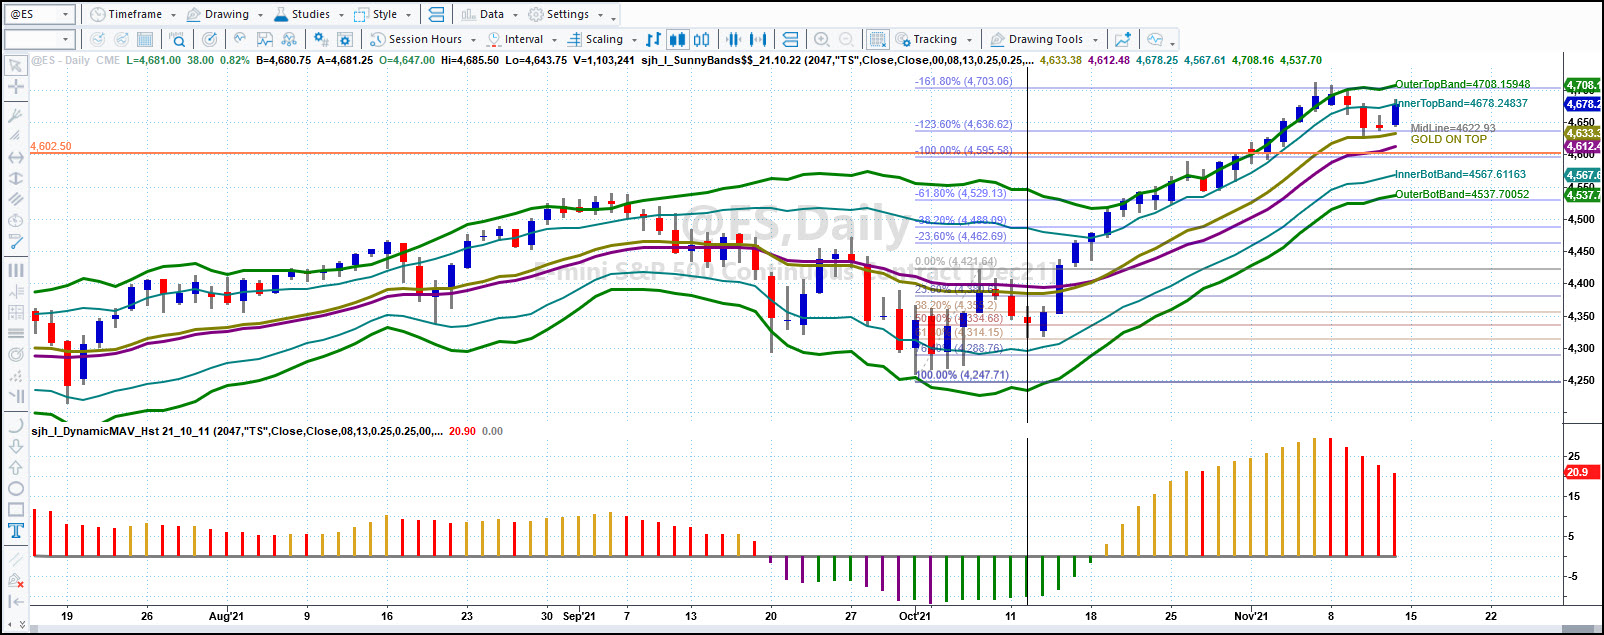Image resolution: width=1604 pixels, height=635 pixels.
Task: Click the GOLD ON TOP label
Action: tap(1448, 139)
